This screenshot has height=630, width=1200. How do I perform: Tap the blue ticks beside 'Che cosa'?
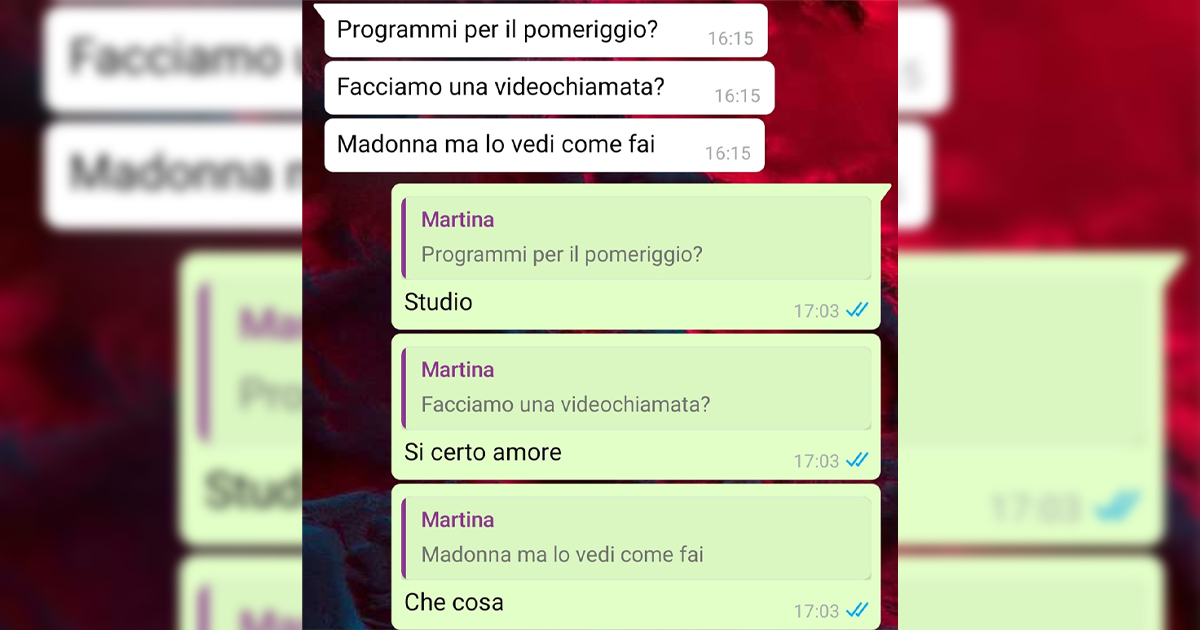pyautogui.click(x=857, y=611)
